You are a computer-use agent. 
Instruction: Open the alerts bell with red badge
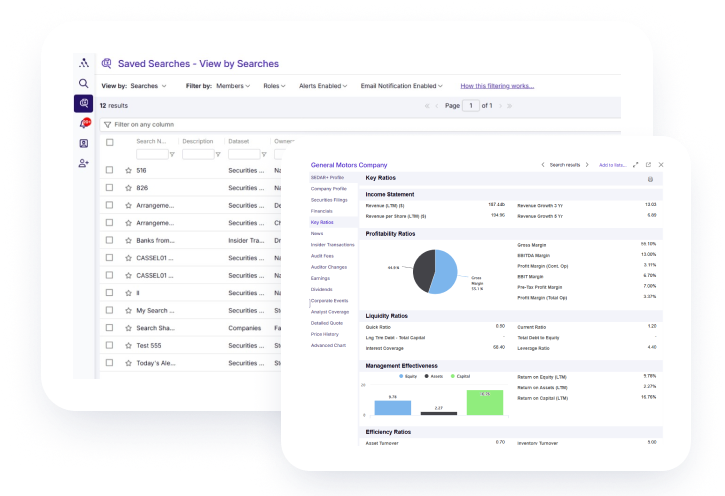pos(84,123)
